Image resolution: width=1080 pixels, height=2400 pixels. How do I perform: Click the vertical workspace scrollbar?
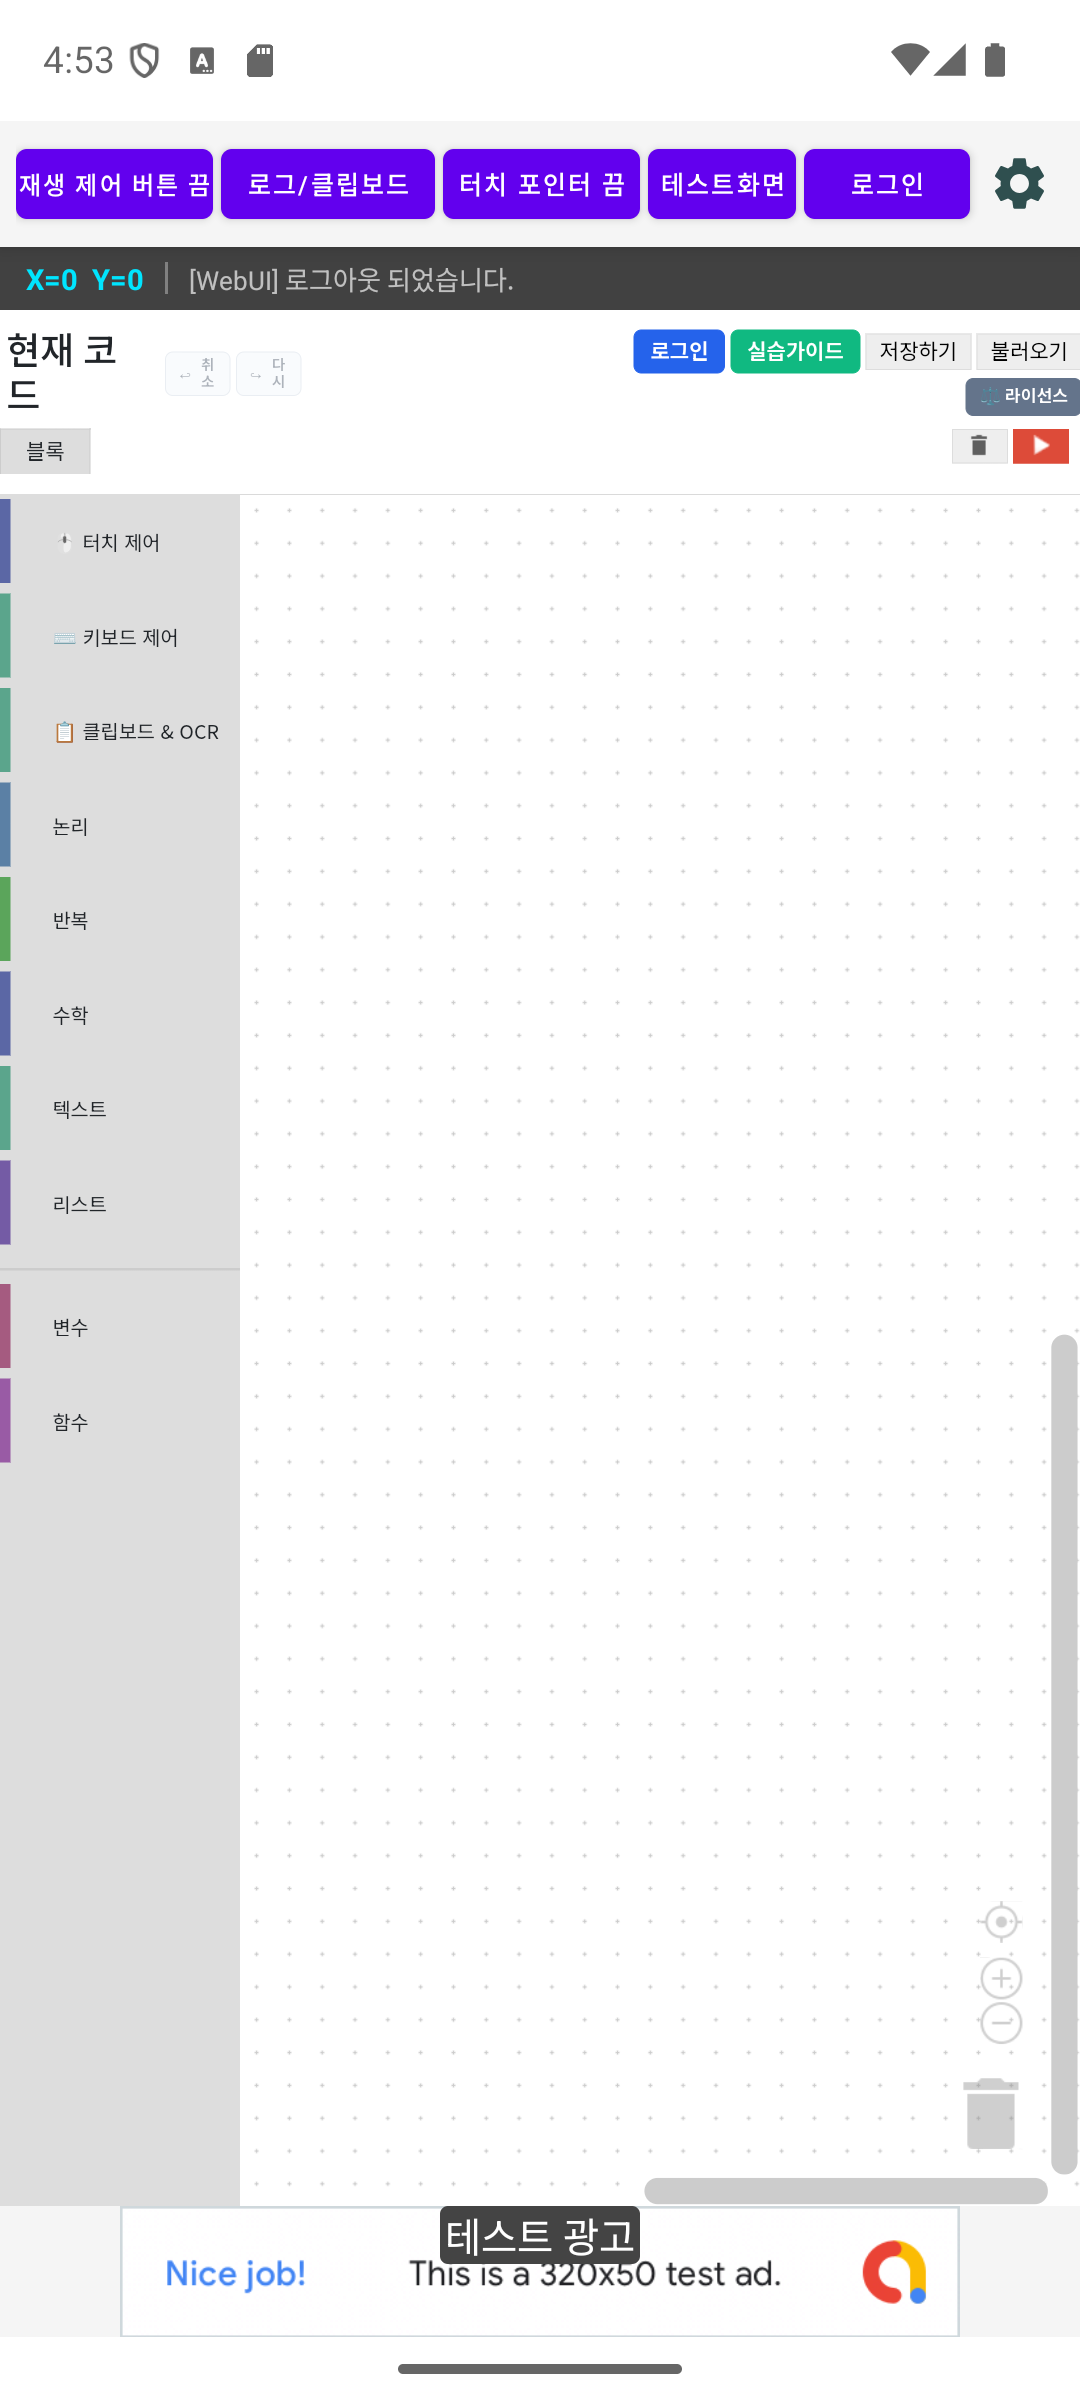tap(1064, 1754)
